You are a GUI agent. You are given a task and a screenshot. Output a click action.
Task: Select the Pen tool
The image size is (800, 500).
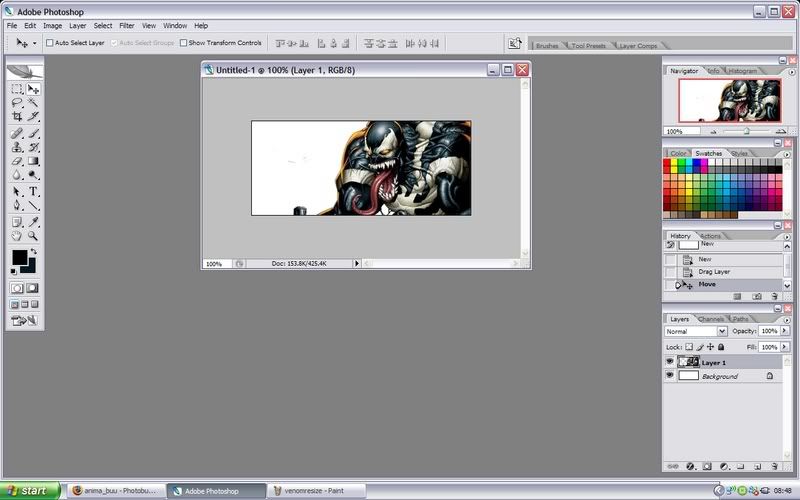coord(17,206)
